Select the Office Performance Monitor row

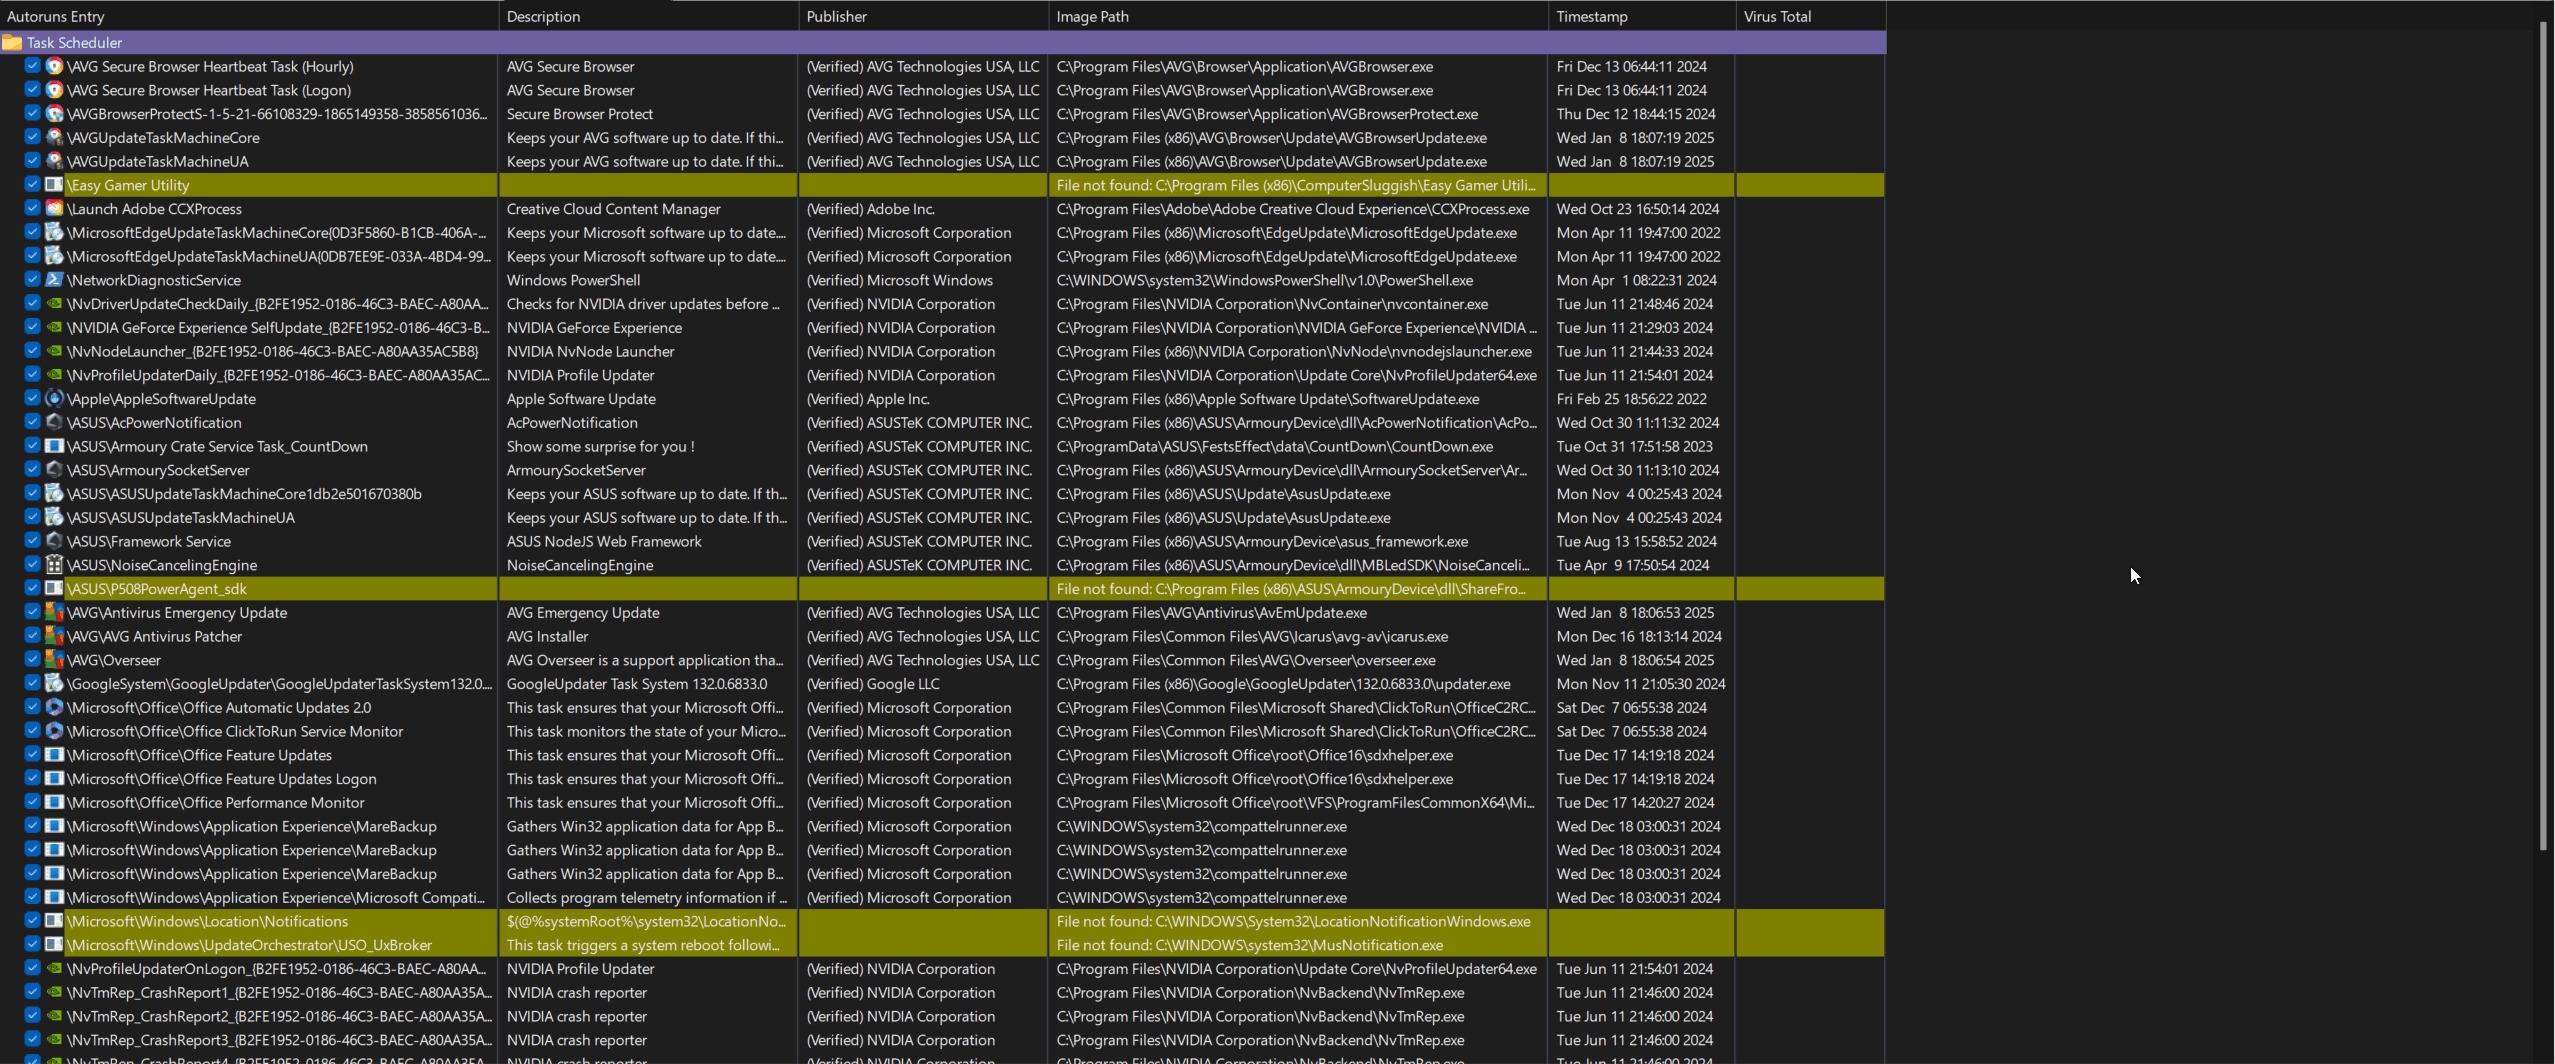tap(943, 802)
